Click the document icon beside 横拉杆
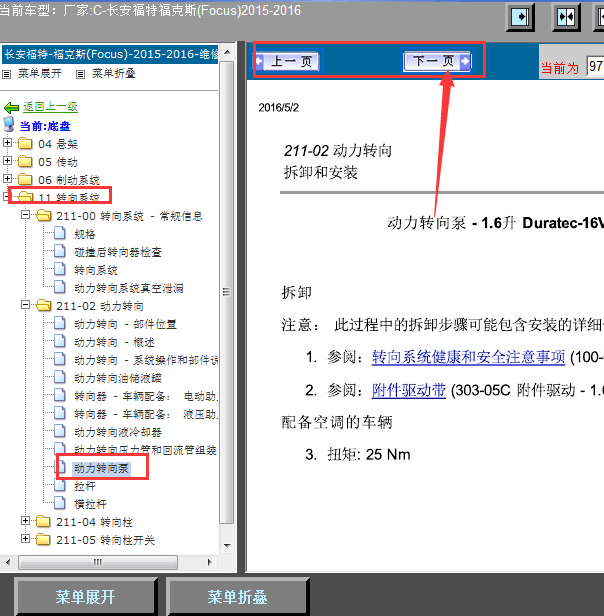Viewport: 604px width, 616px height. (61, 504)
